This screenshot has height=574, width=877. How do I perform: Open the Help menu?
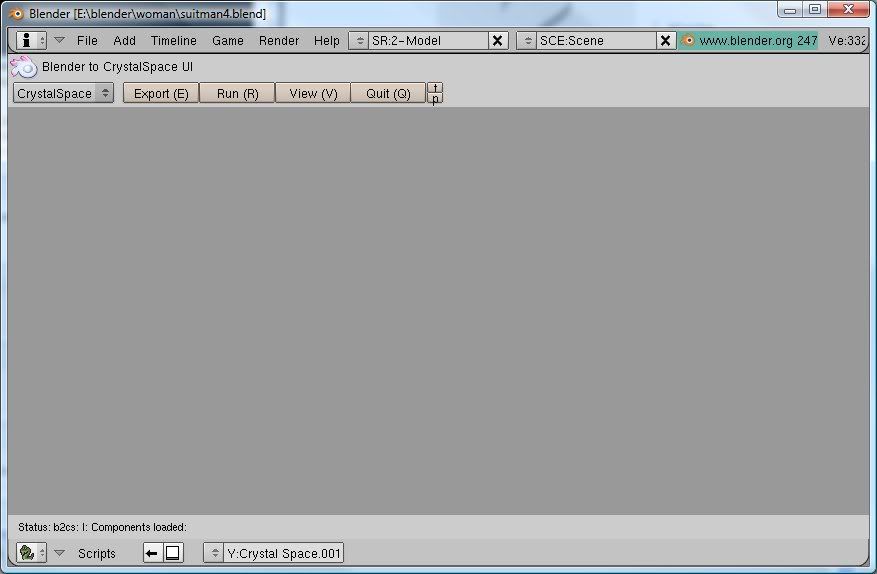tap(327, 40)
